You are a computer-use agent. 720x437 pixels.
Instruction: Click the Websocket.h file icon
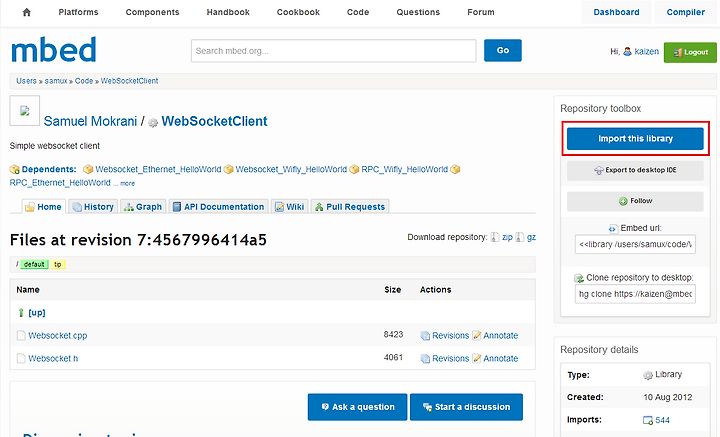pyautogui.click(x=21, y=358)
